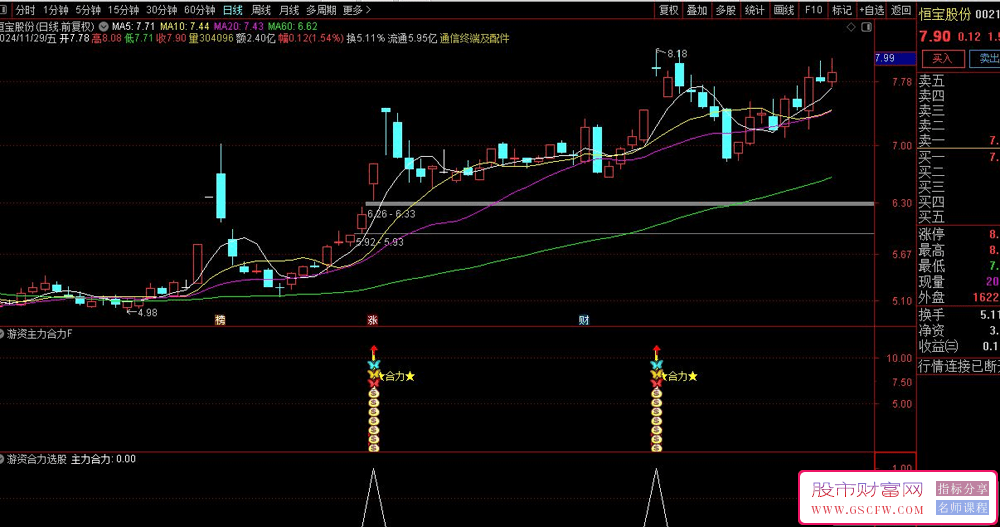Open the MA indicator dropdown arrow
1000x527 pixels.
[x=103, y=27]
